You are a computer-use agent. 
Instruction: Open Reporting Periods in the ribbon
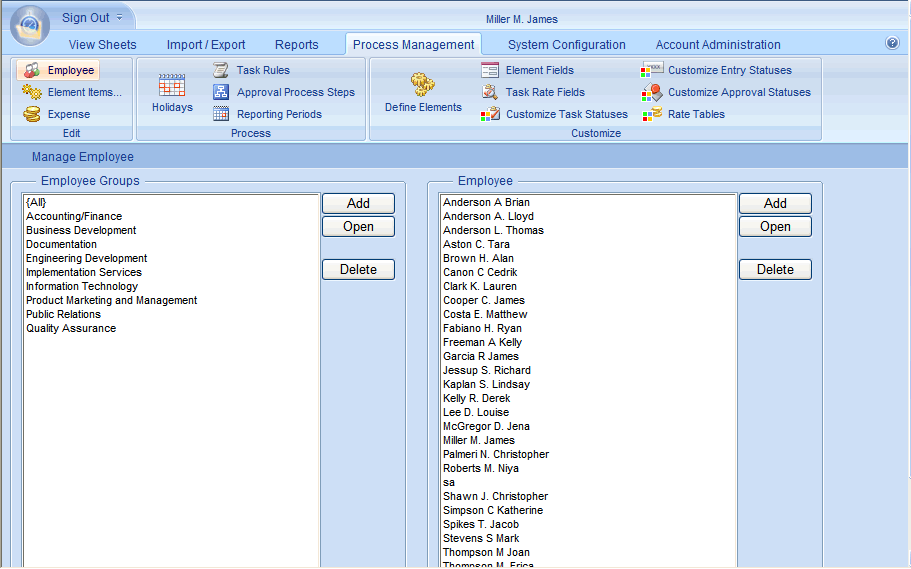coord(221,114)
